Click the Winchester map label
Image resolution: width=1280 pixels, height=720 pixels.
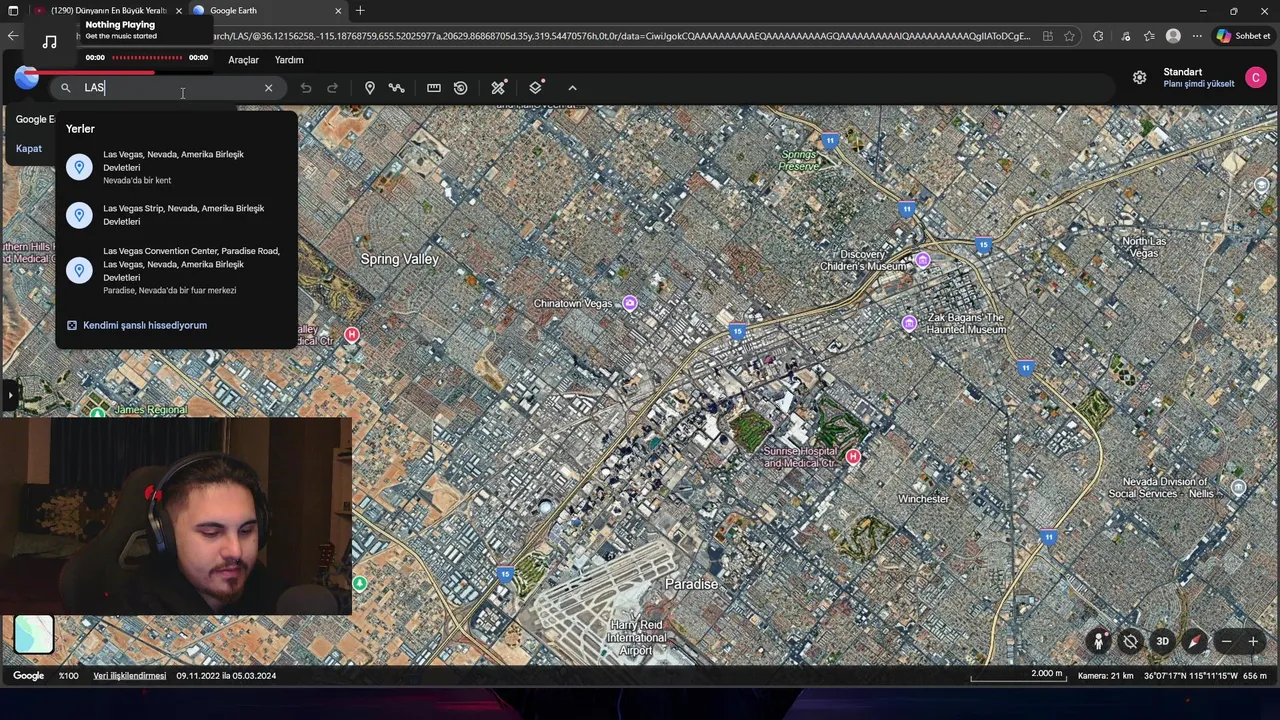point(924,499)
